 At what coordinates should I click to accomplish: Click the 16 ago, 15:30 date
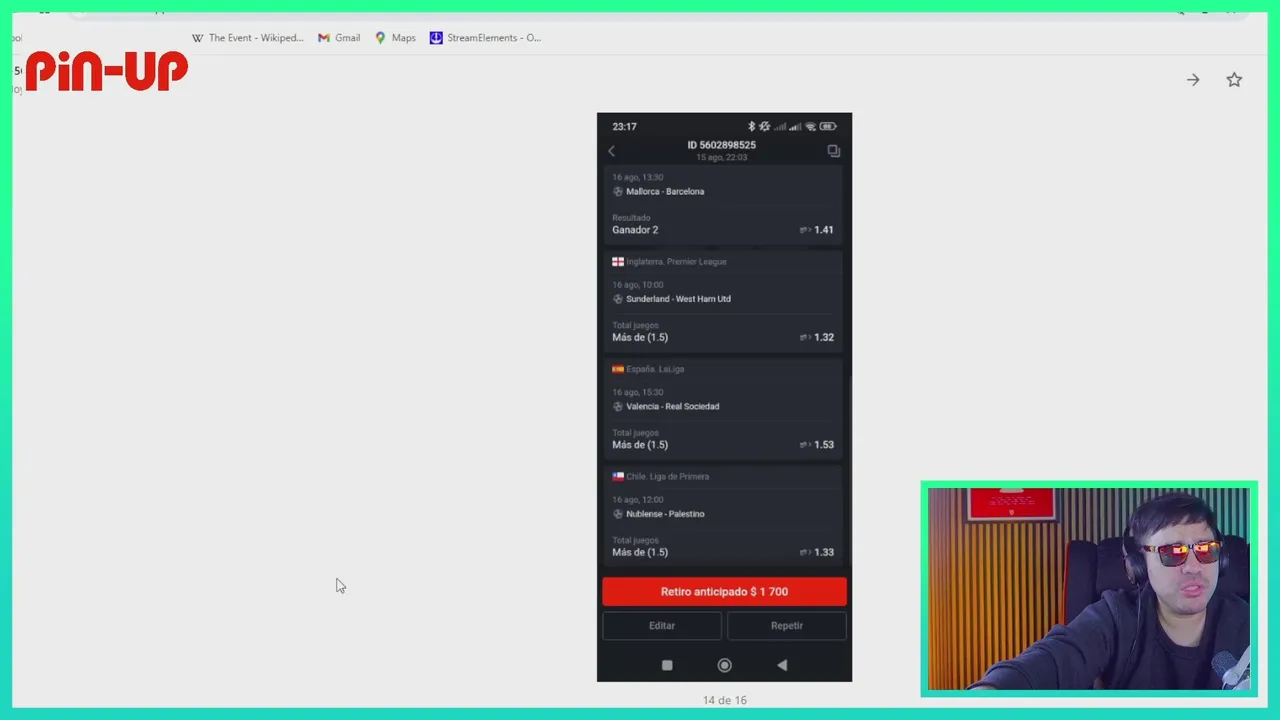638,393
